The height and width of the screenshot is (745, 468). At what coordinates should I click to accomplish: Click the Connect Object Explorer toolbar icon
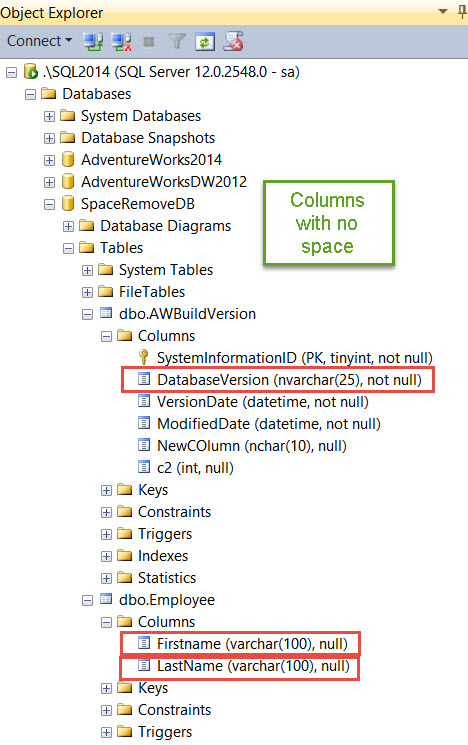click(x=93, y=42)
